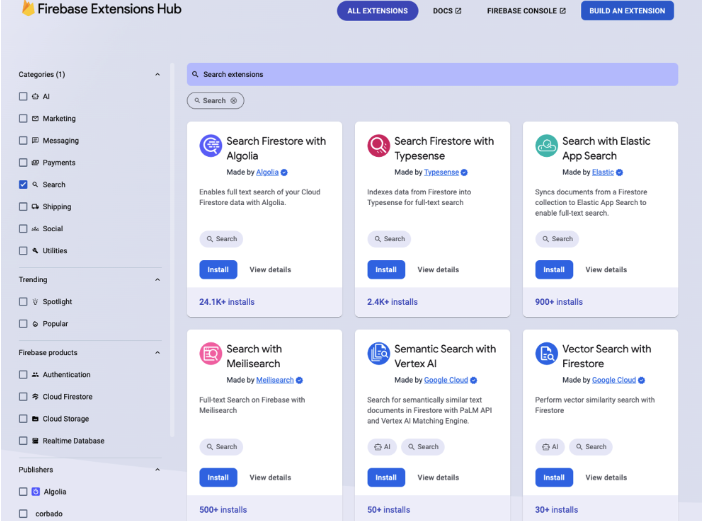Click the 24.1K+ installs text
The image size is (702, 521).
click(x=227, y=302)
